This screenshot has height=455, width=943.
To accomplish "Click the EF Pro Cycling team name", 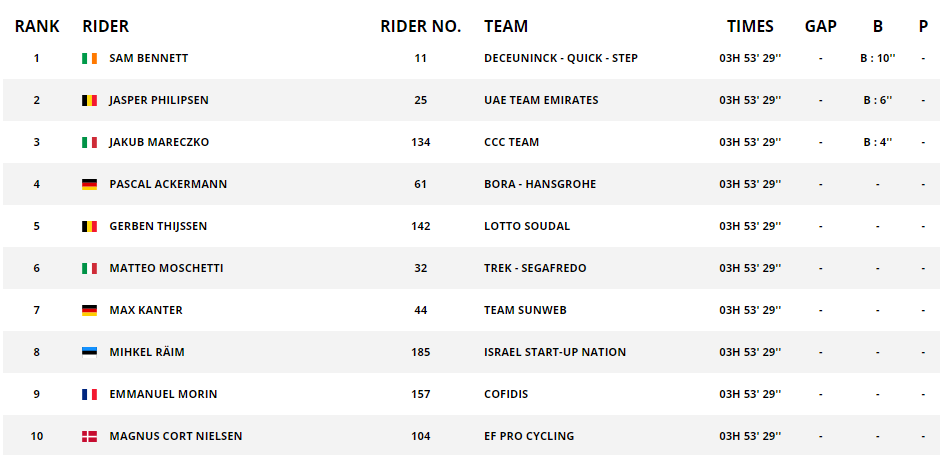I will (529, 436).
